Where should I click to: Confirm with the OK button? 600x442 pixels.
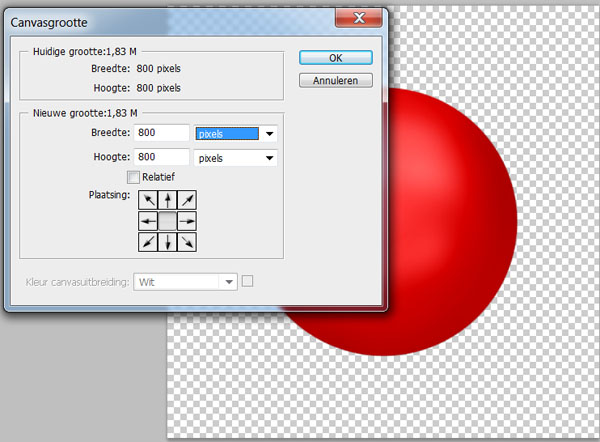tap(336, 58)
